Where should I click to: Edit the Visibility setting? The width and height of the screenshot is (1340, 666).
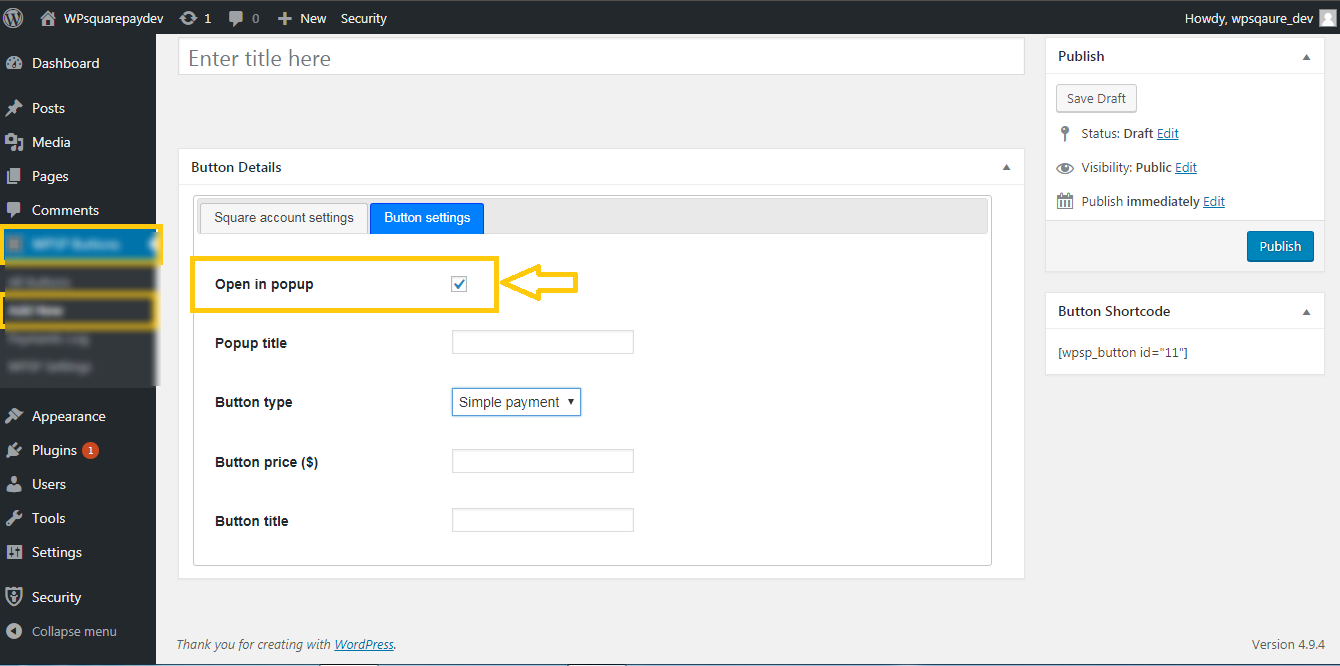(x=1186, y=168)
